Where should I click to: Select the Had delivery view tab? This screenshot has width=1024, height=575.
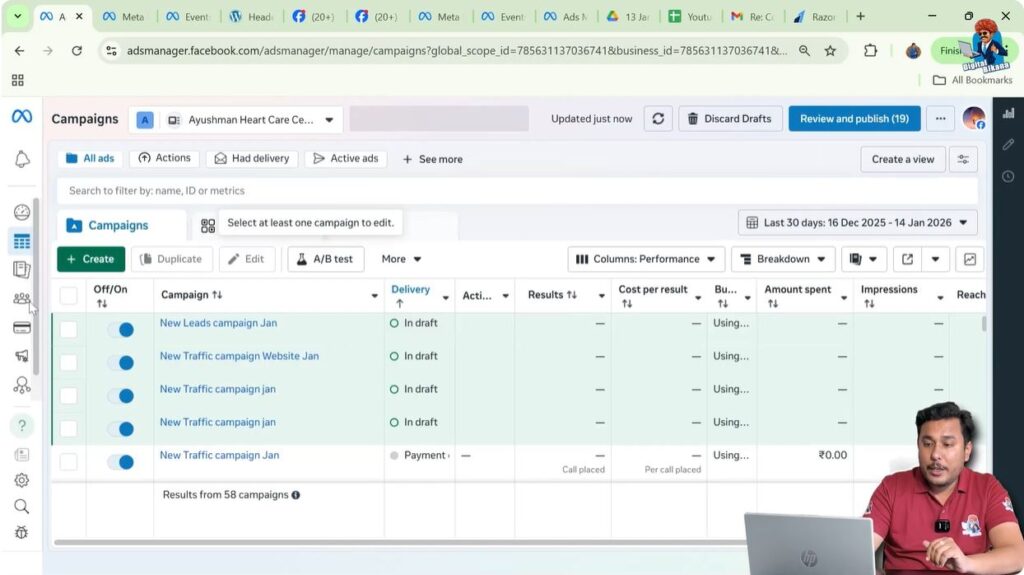click(x=251, y=158)
